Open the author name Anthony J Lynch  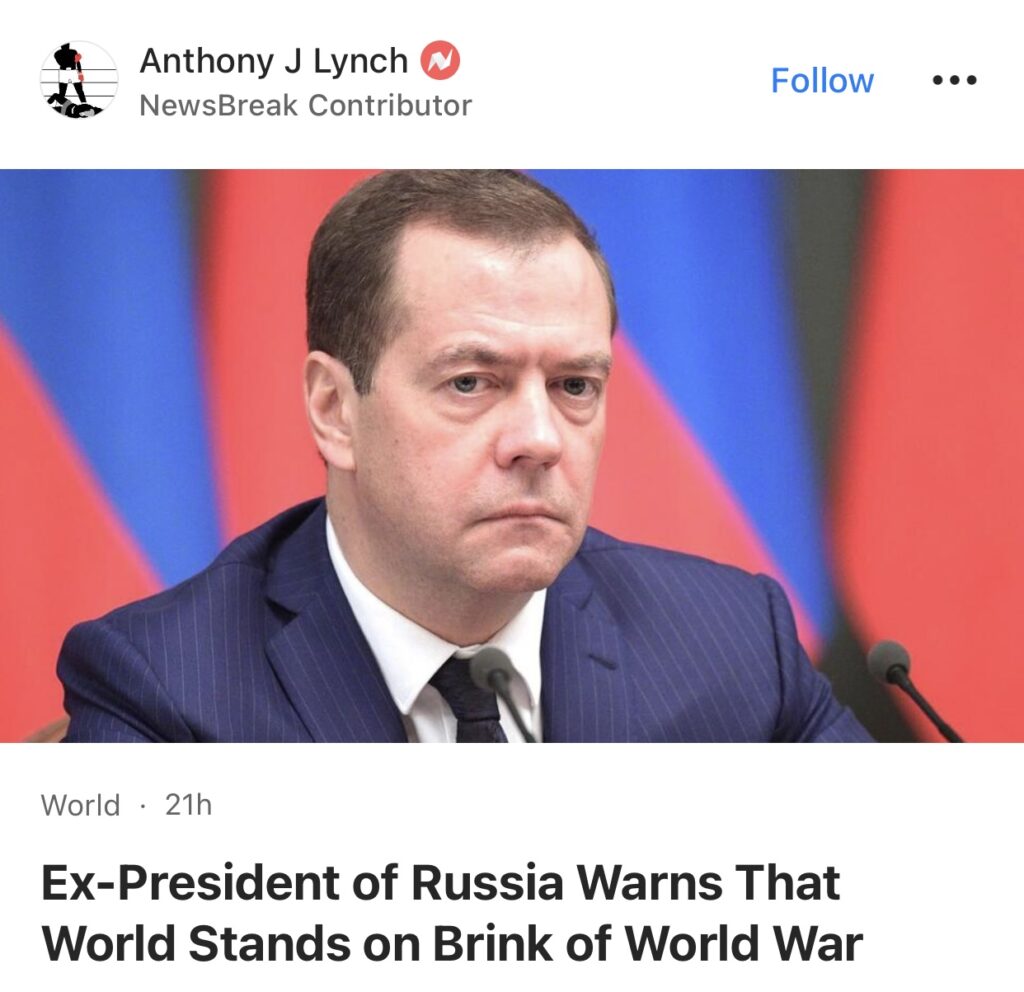coord(274,61)
